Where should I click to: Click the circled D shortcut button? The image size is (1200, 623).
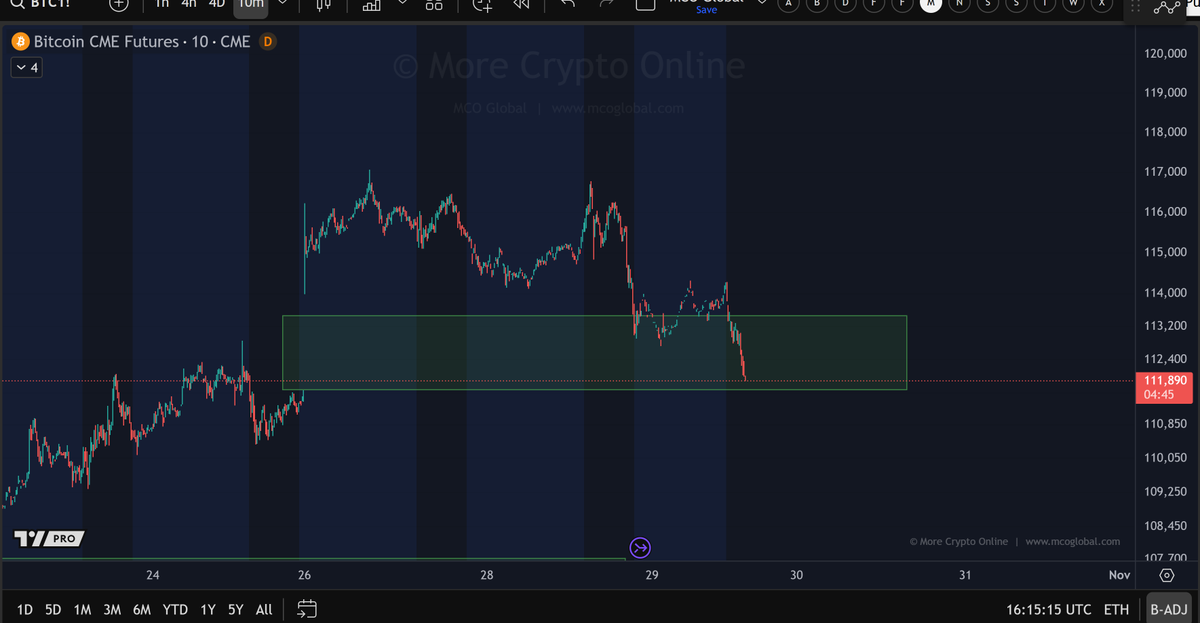pos(846,4)
